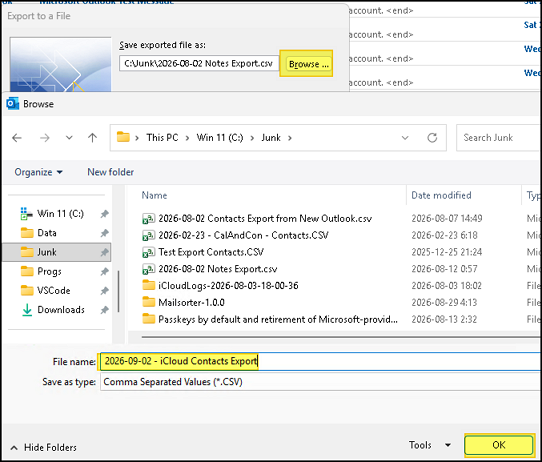The width and height of the screenshot is (542, 462).
Task: Create a New folder
Action: pos(111,172)
